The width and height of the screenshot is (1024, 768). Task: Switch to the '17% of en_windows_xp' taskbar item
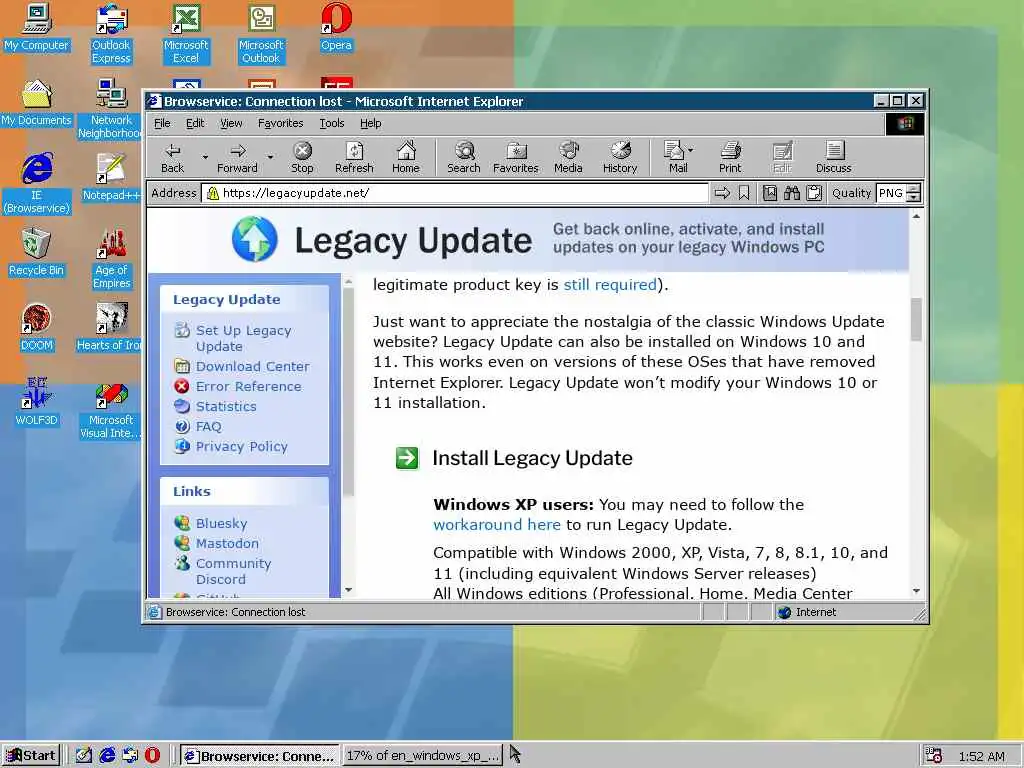click(423, 756)
